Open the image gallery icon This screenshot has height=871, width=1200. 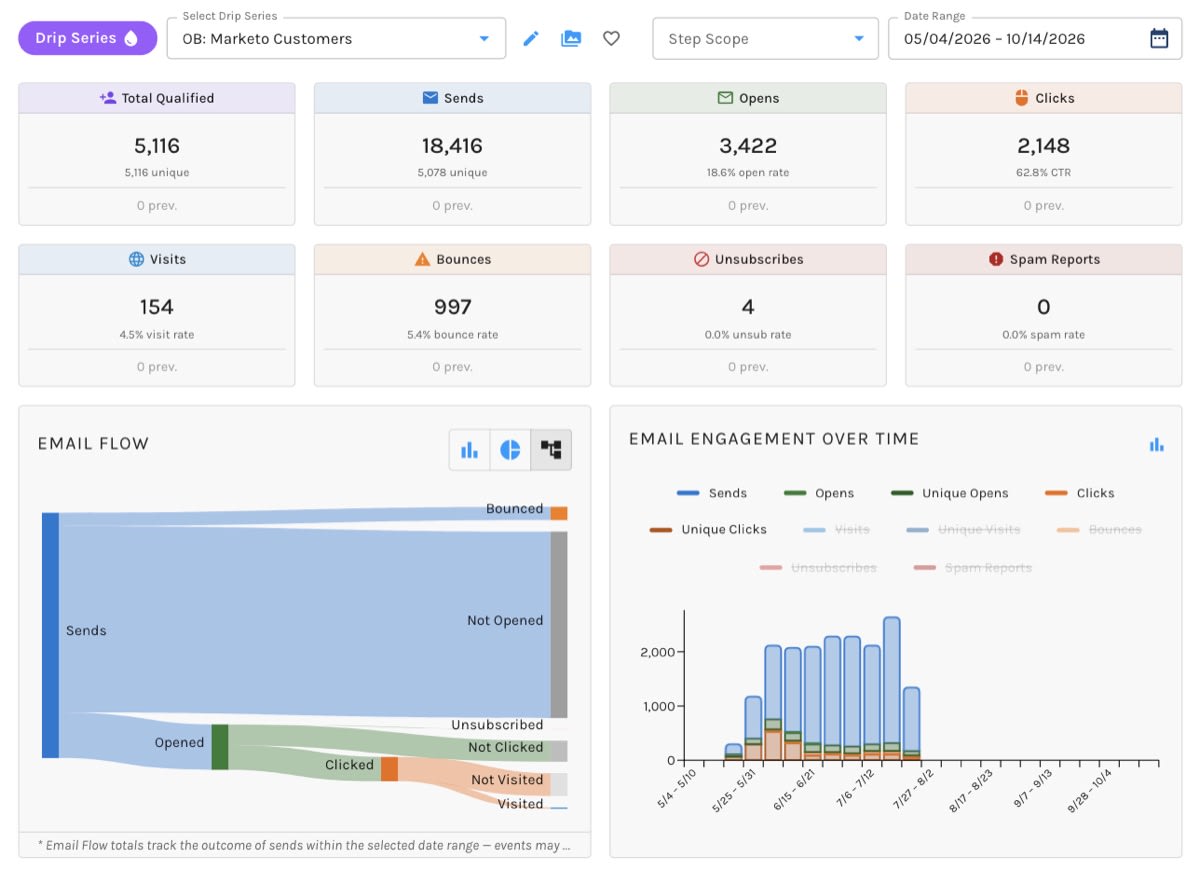click(x=571, y=38)
